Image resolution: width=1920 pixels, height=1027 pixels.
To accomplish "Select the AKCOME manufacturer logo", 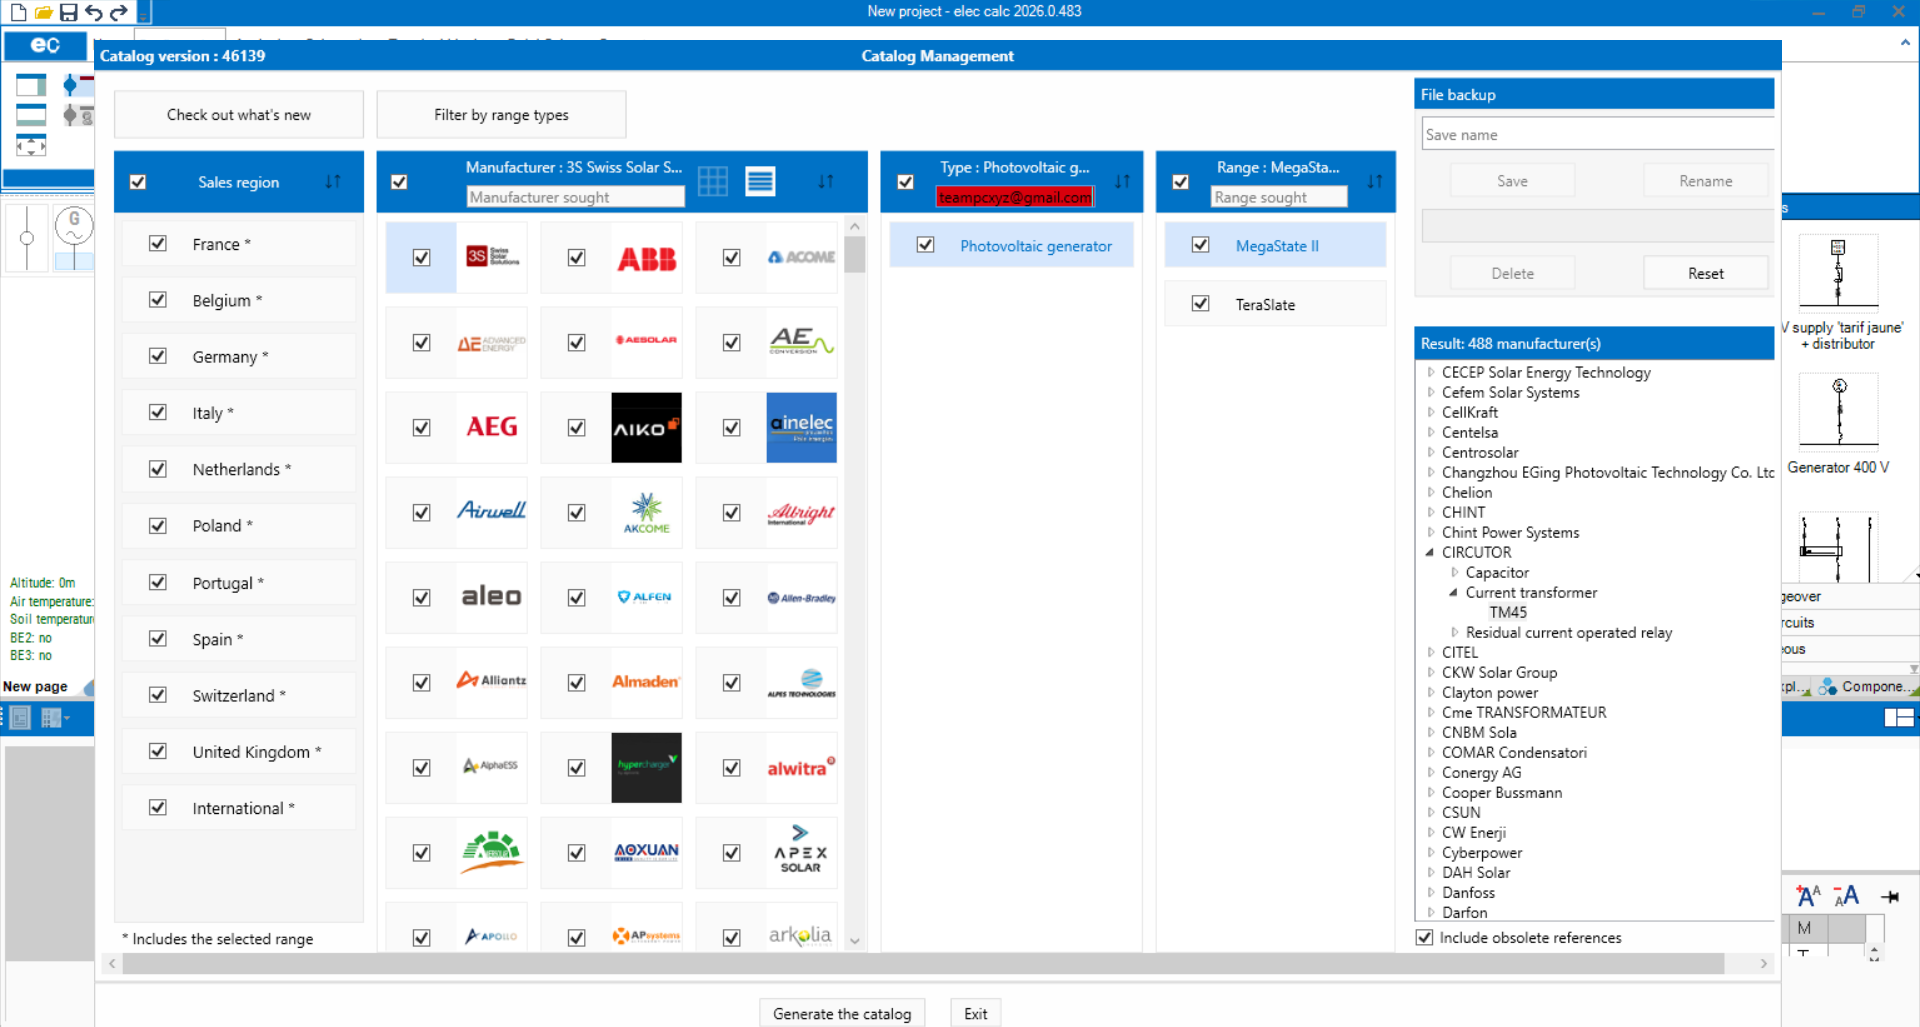I will [x=647, y=512].
